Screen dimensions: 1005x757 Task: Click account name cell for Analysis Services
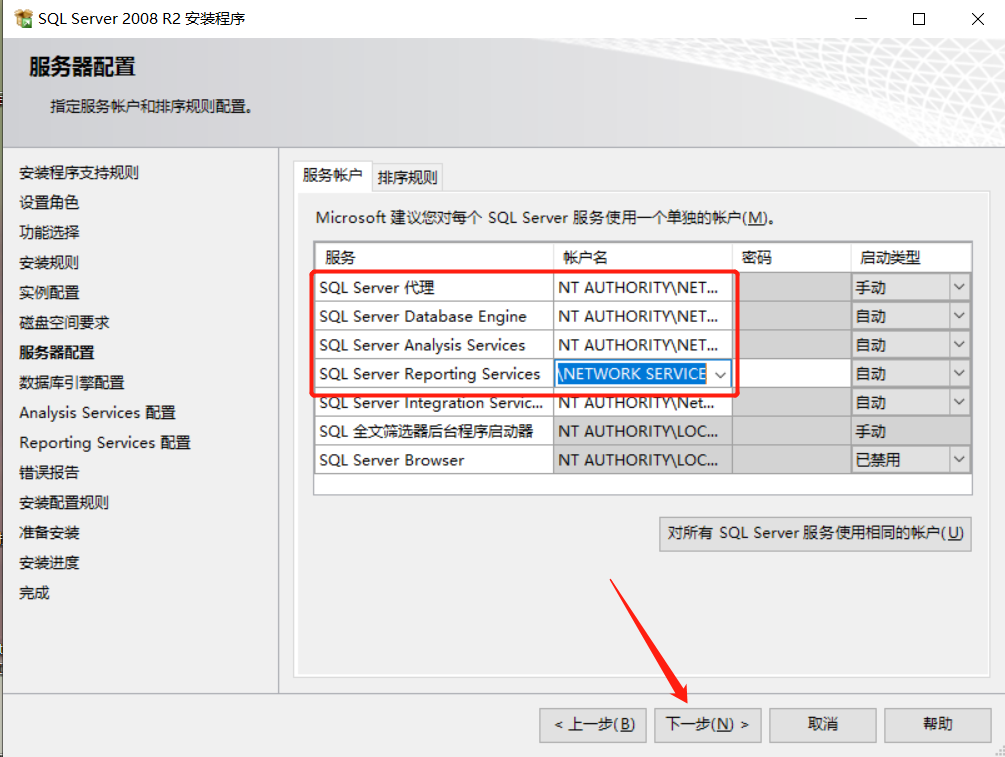[643, 345]
